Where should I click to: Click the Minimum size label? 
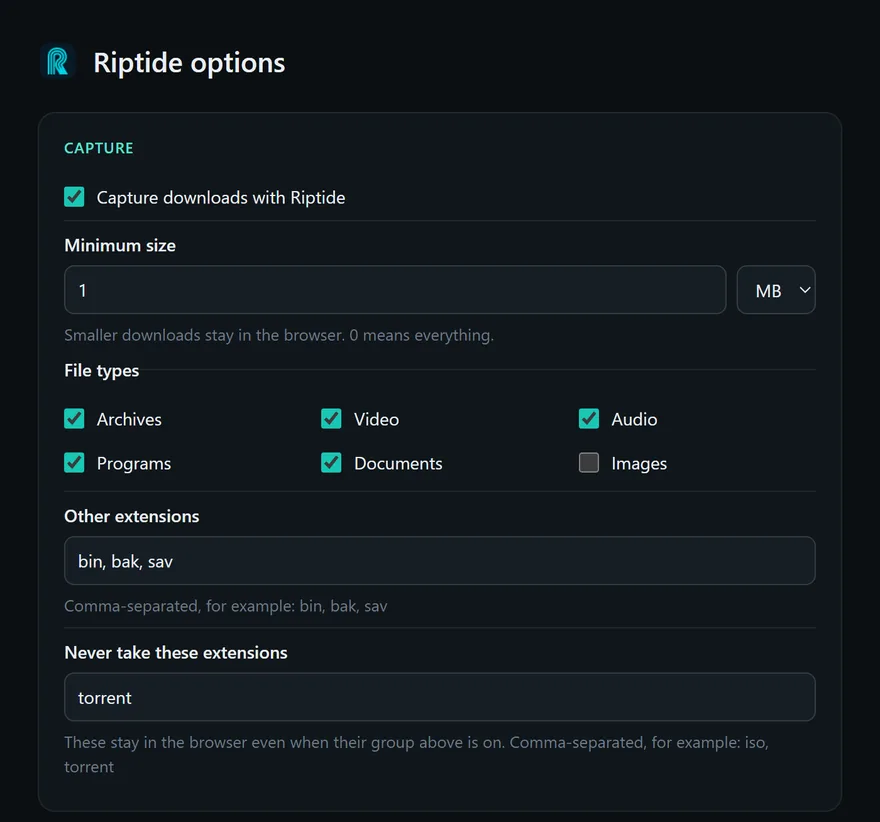(120, 245)
